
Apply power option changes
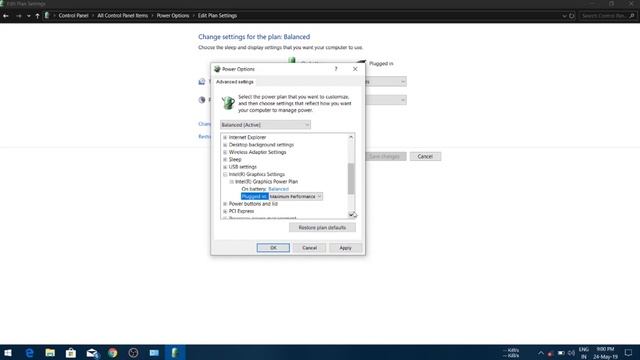coord(345,248)
